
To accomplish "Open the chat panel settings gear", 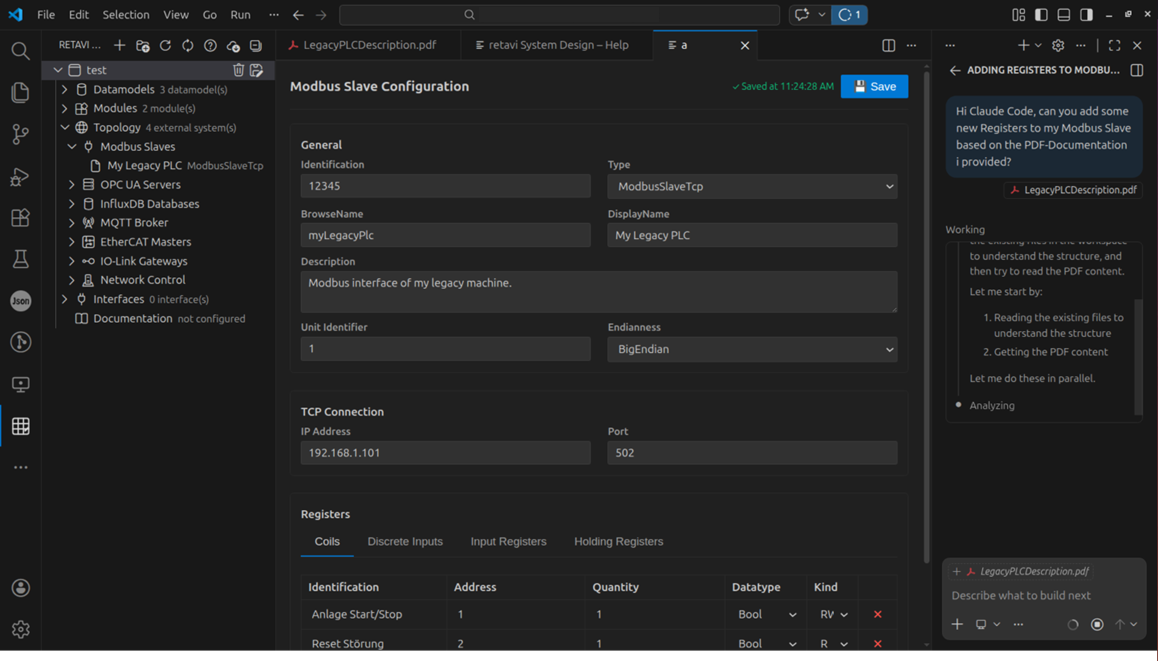I will (x=1058, y=46).
